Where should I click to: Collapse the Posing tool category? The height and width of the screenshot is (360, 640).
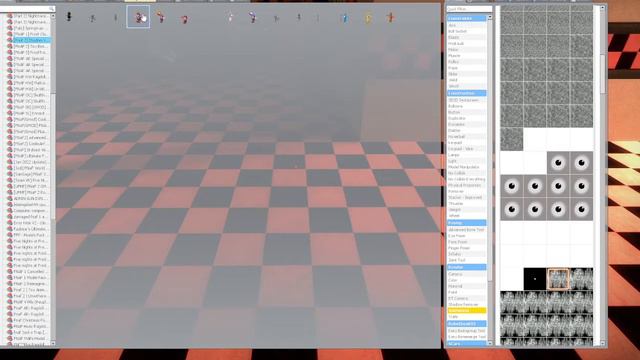click(x=467, y=223)
